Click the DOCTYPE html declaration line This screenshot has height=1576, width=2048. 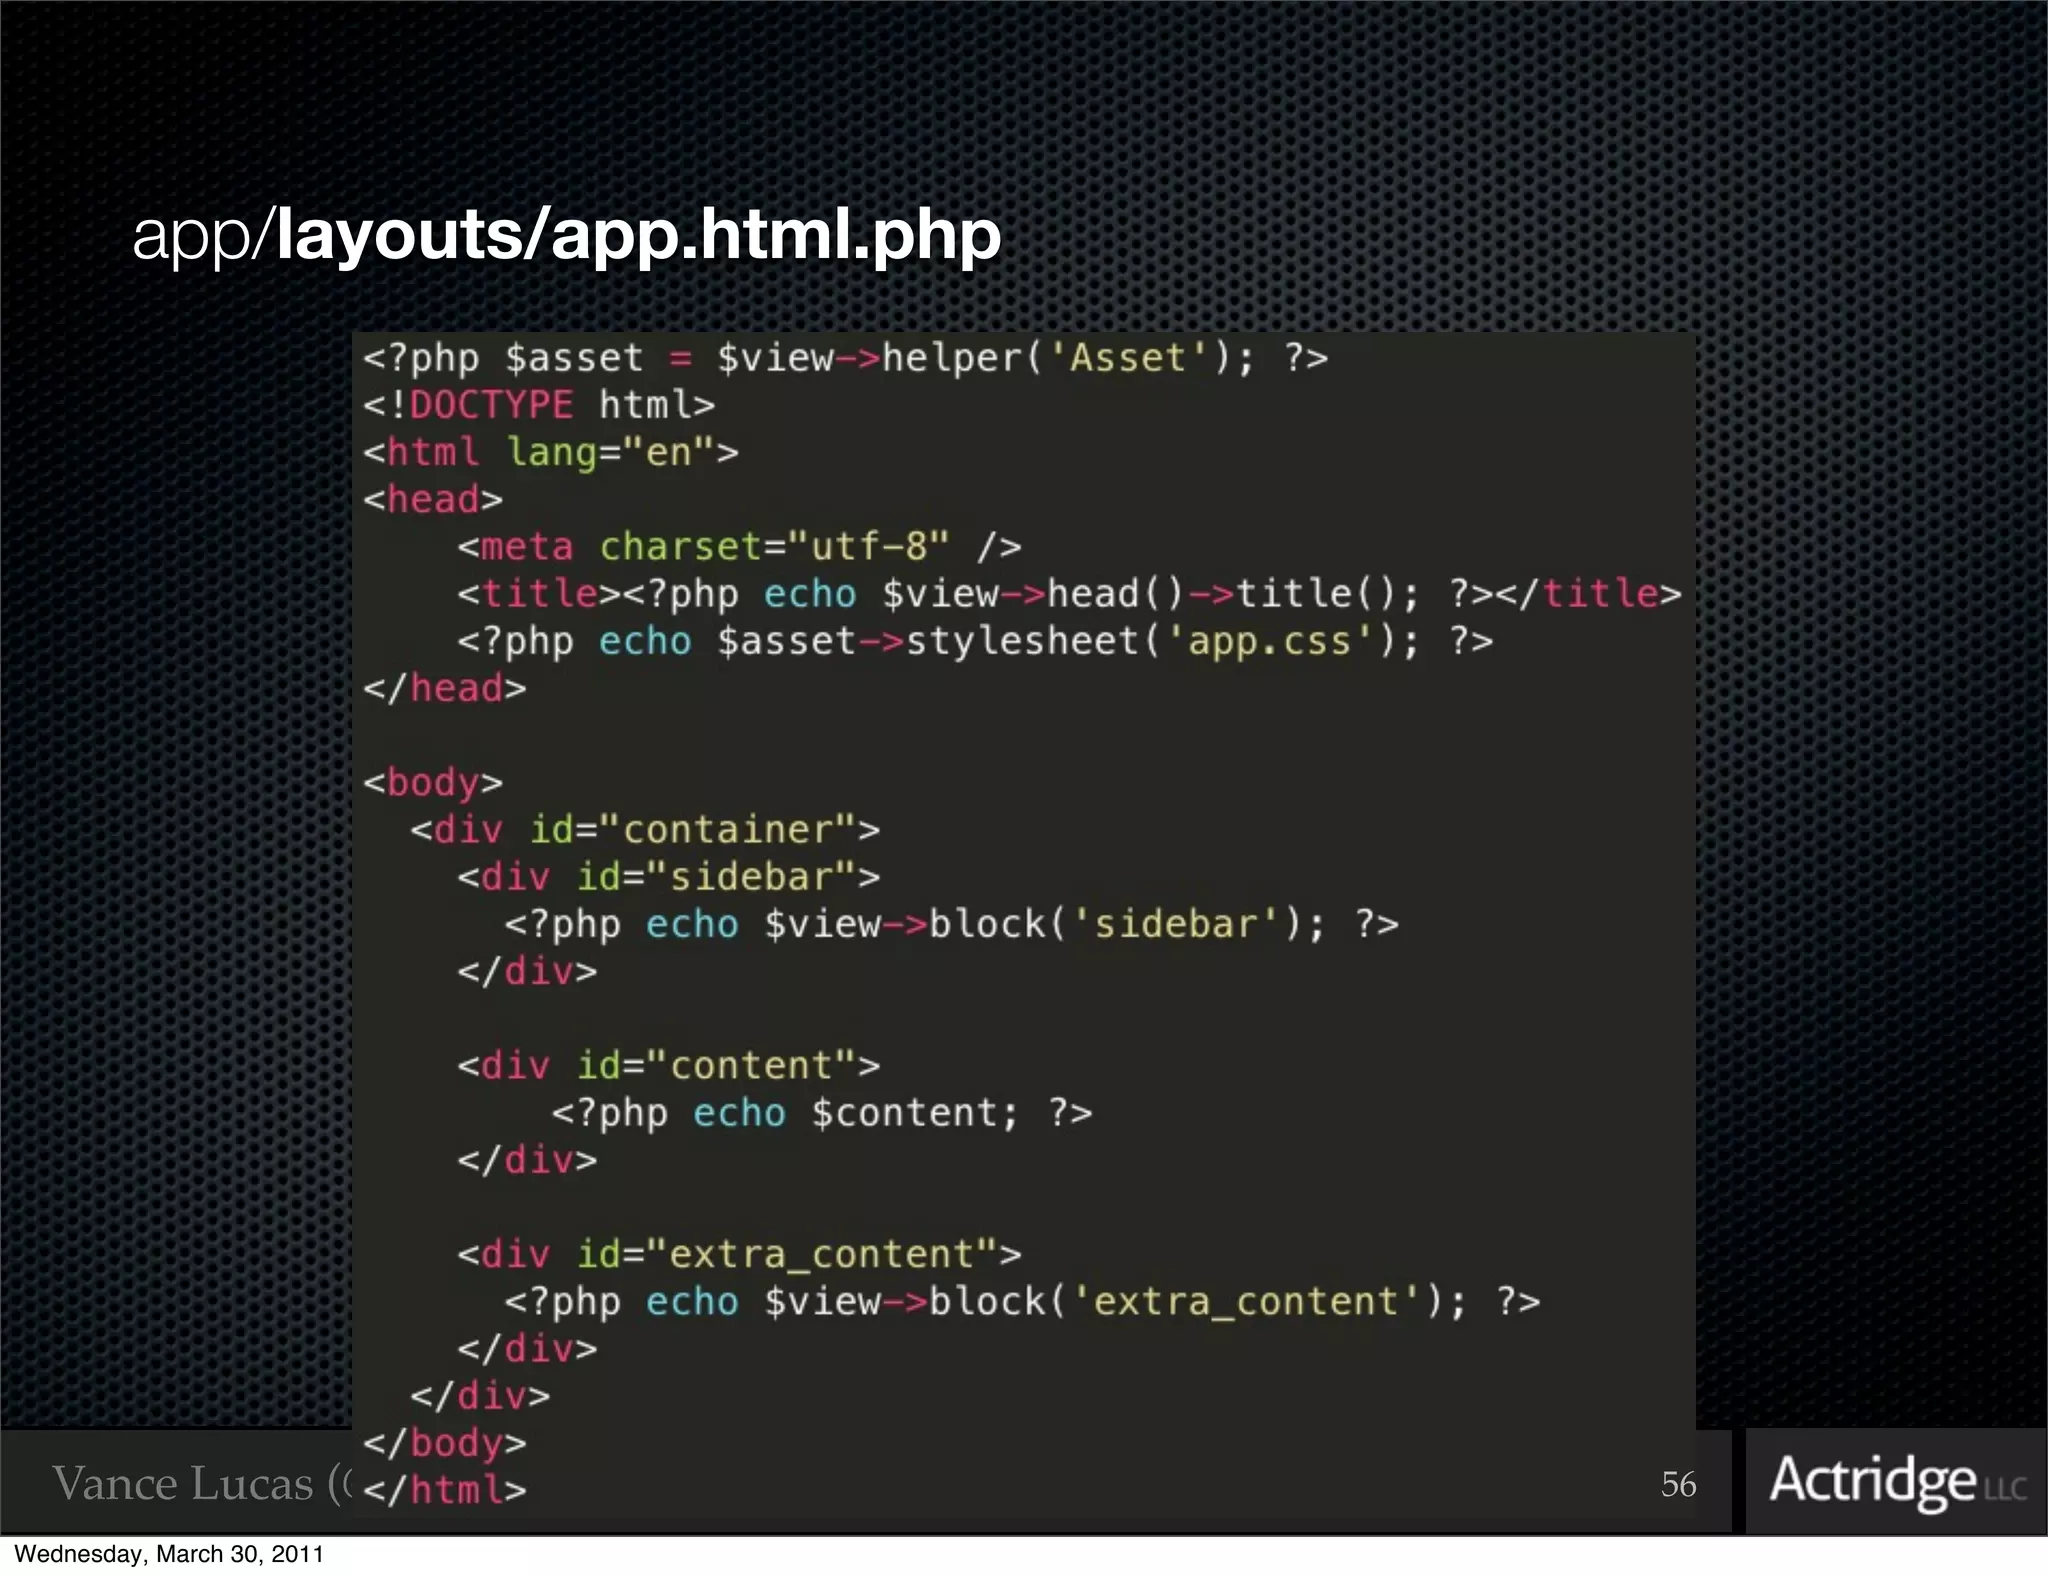[x=538, y=405]
